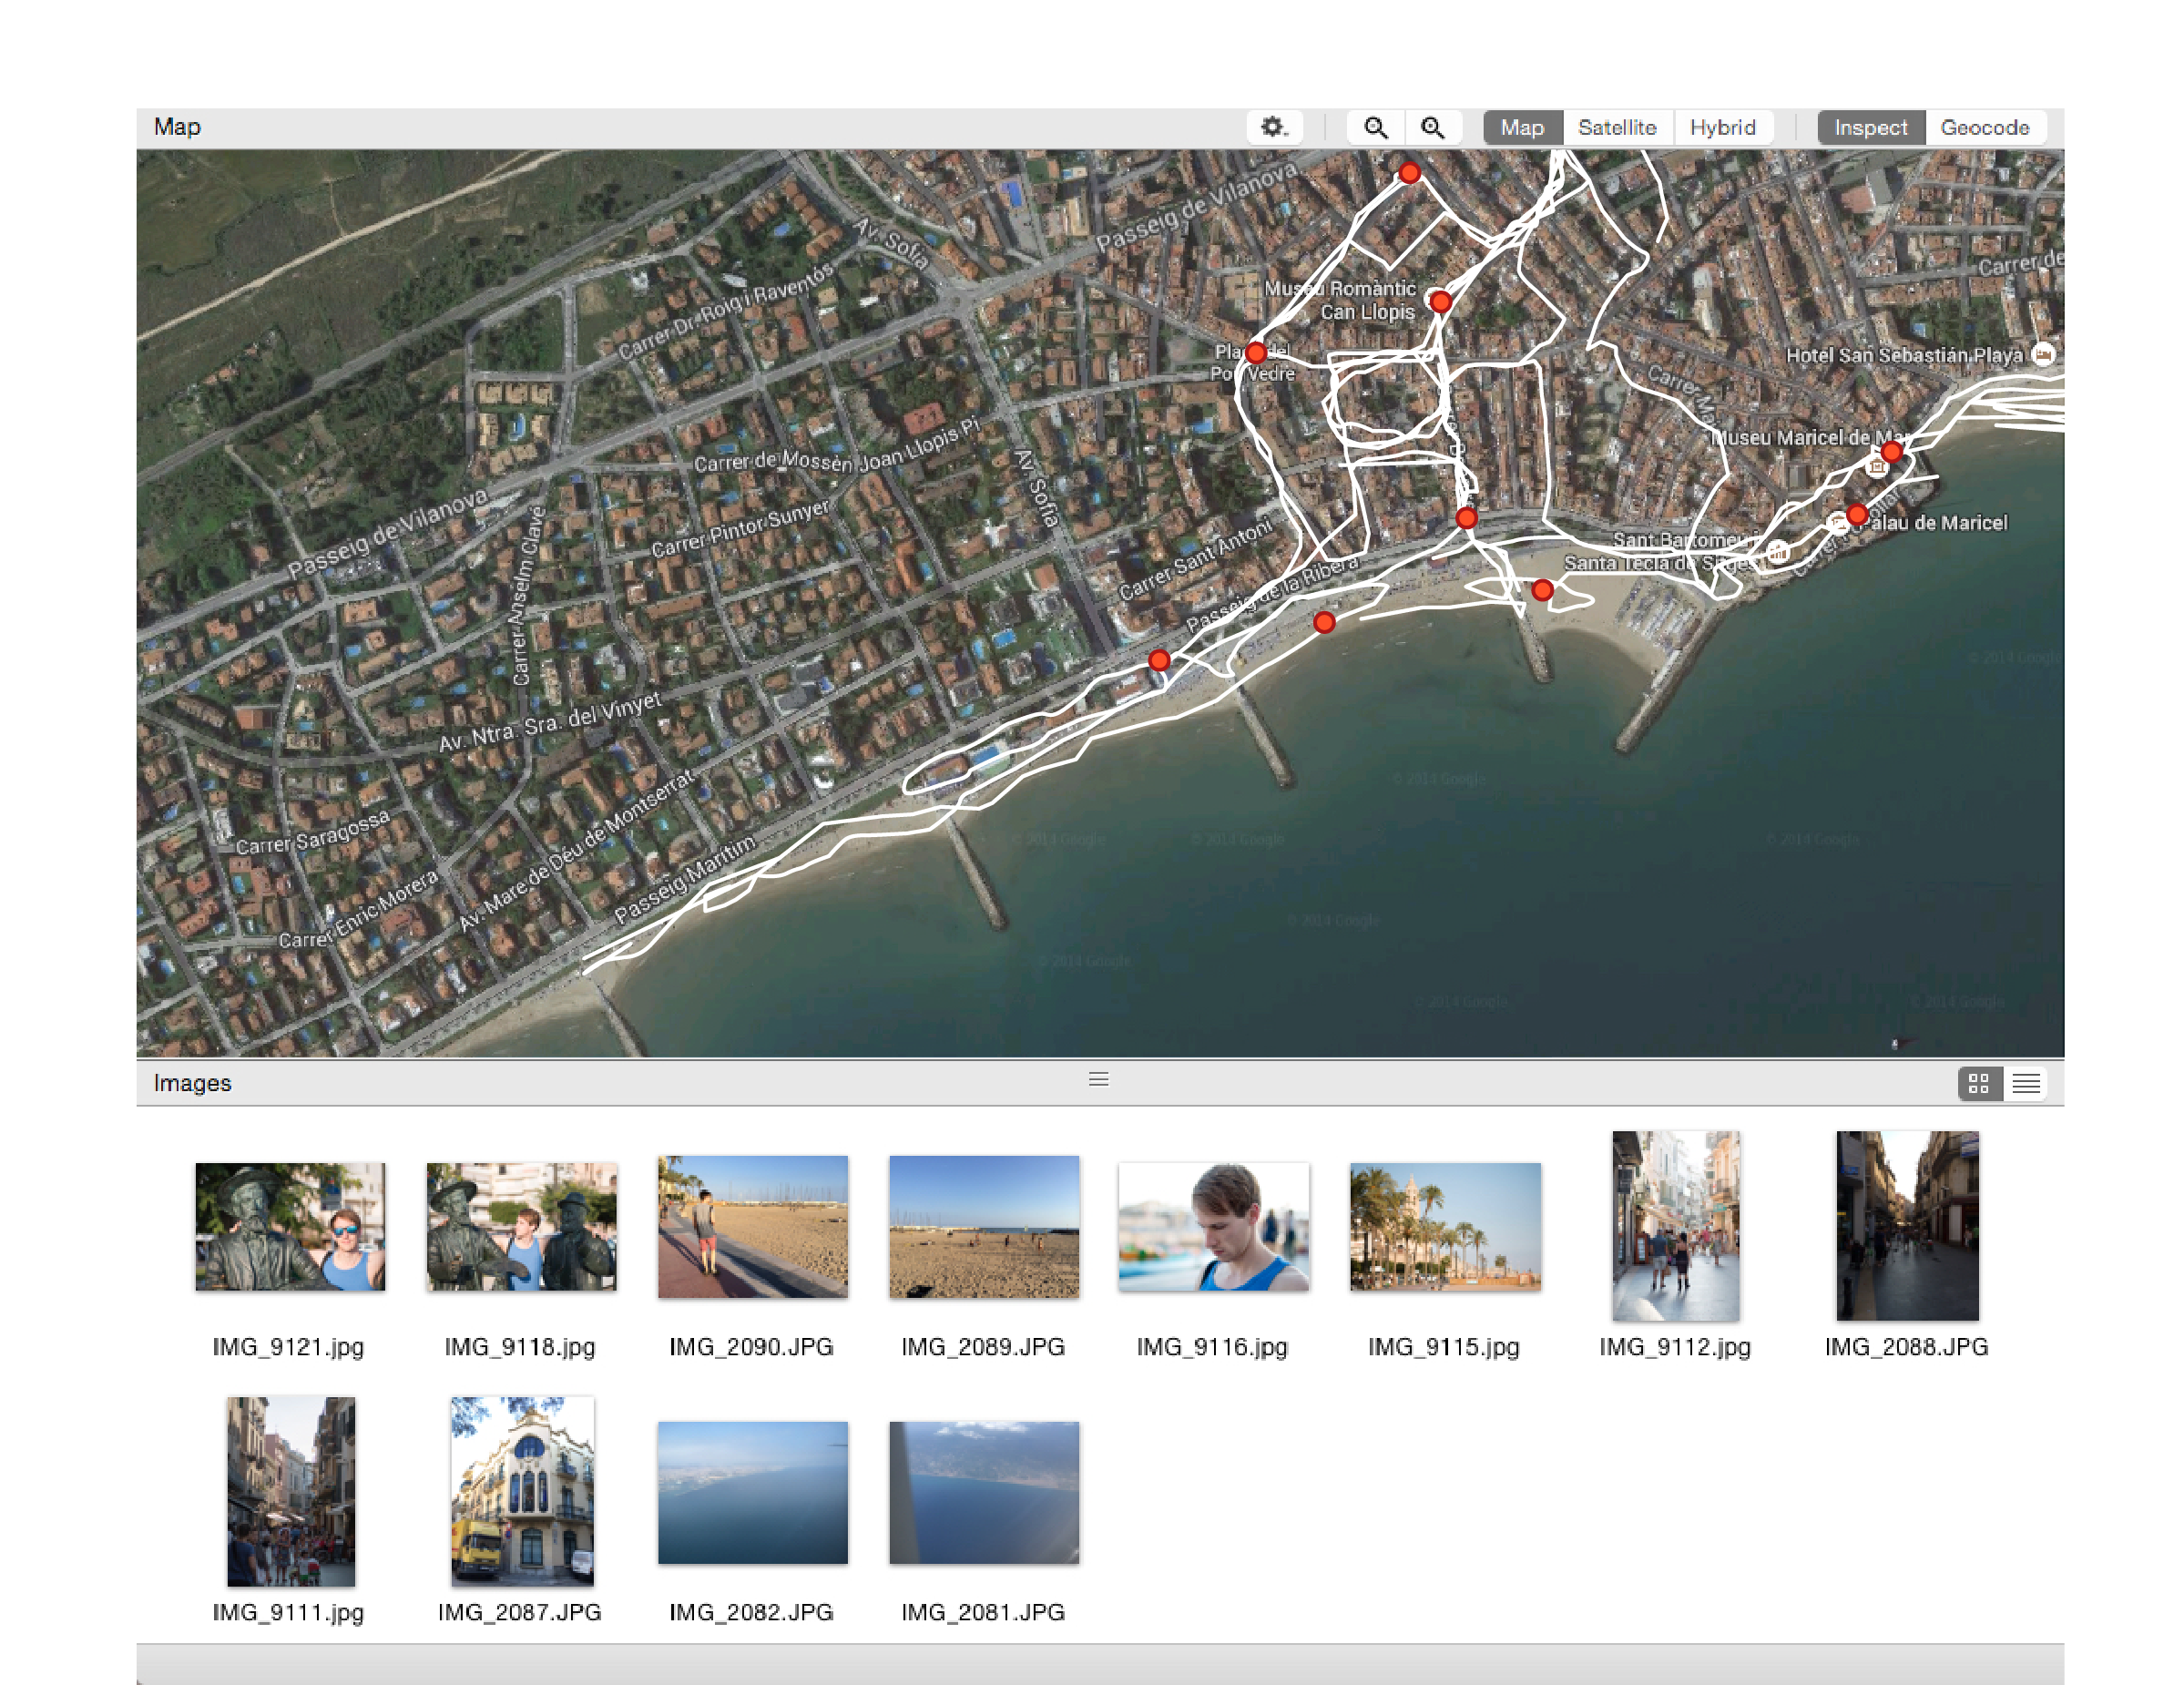
Task: Select Map view tab
Action: (1520, 128)
